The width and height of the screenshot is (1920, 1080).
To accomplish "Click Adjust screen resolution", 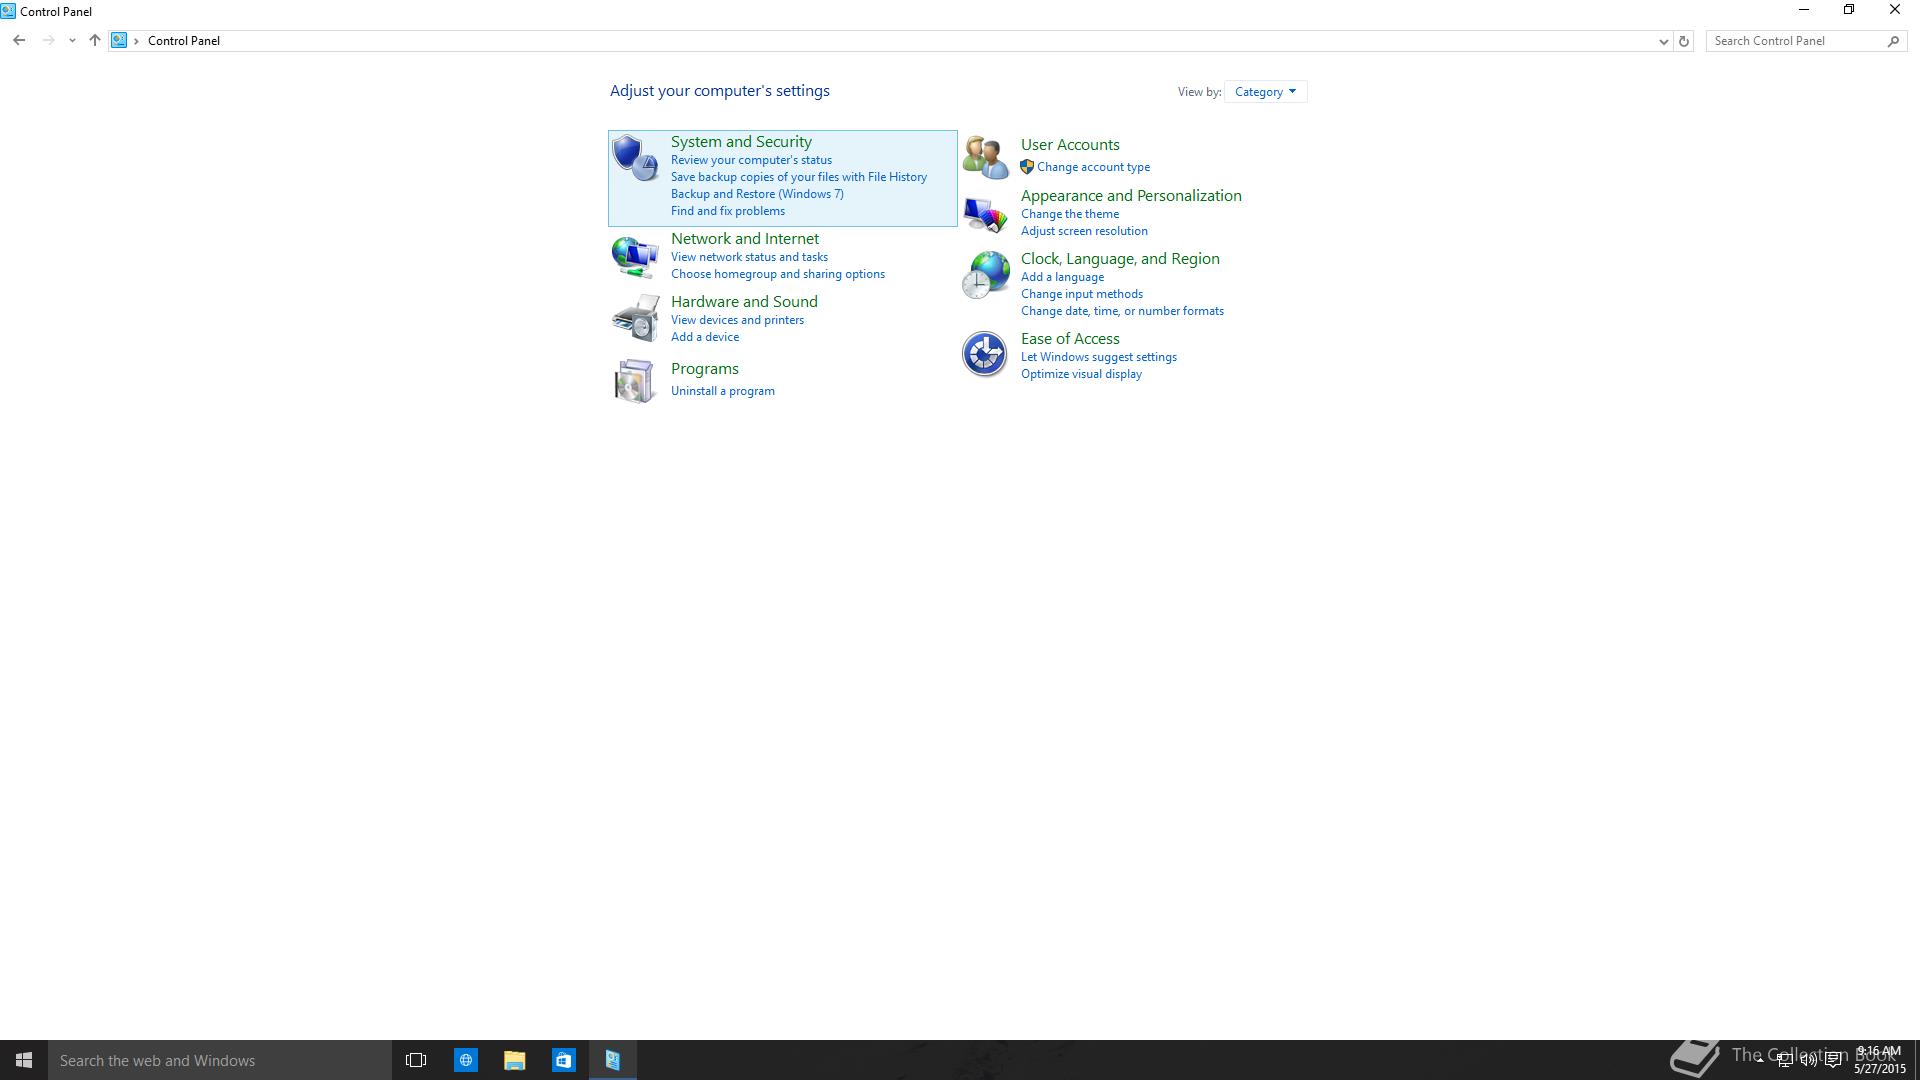I will point(1084,231).
